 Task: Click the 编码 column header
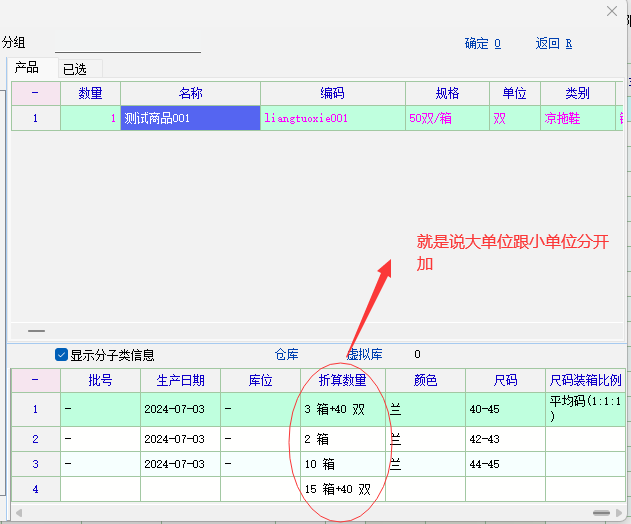click(332, 93)
